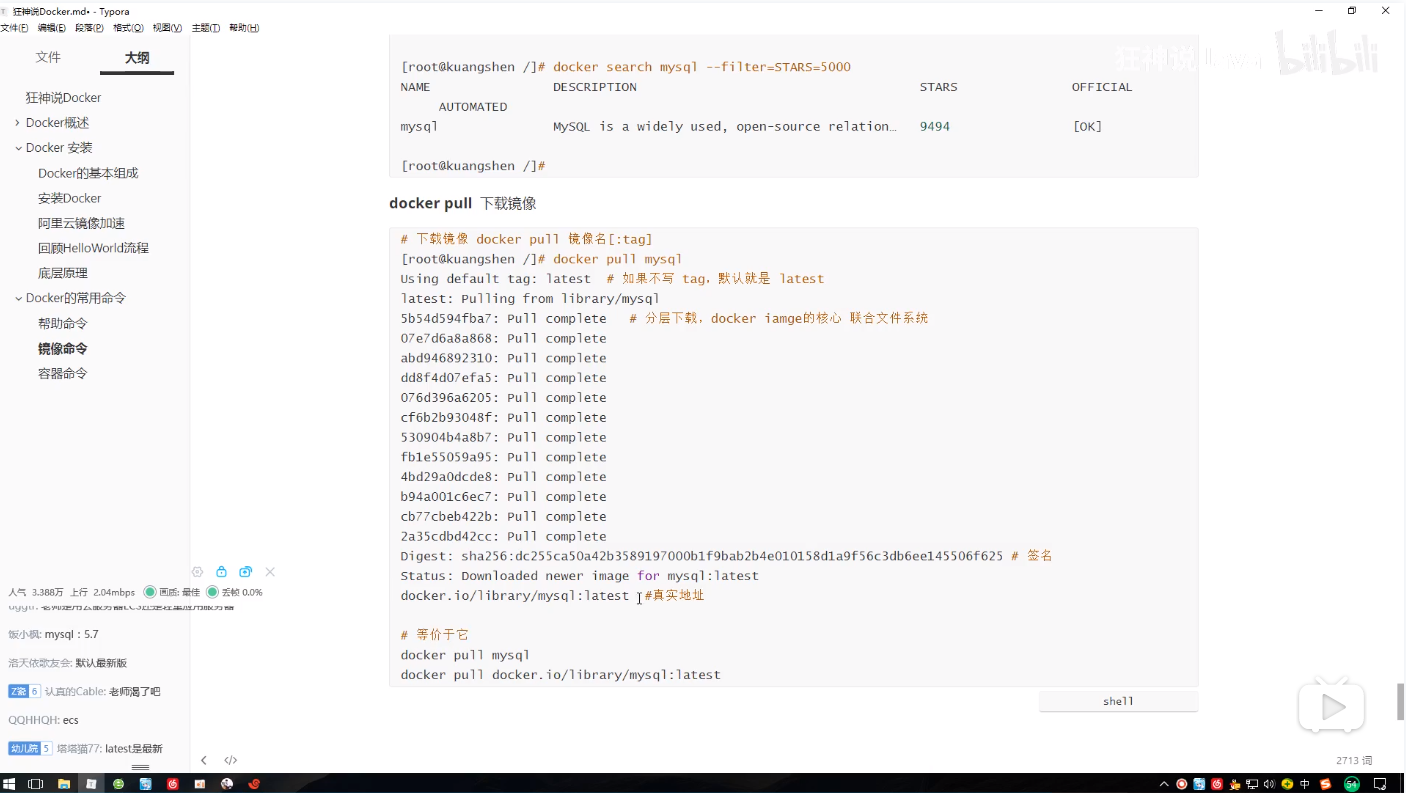Click the red record tray icon
1406x793 pixels.
pos(1182,784)
